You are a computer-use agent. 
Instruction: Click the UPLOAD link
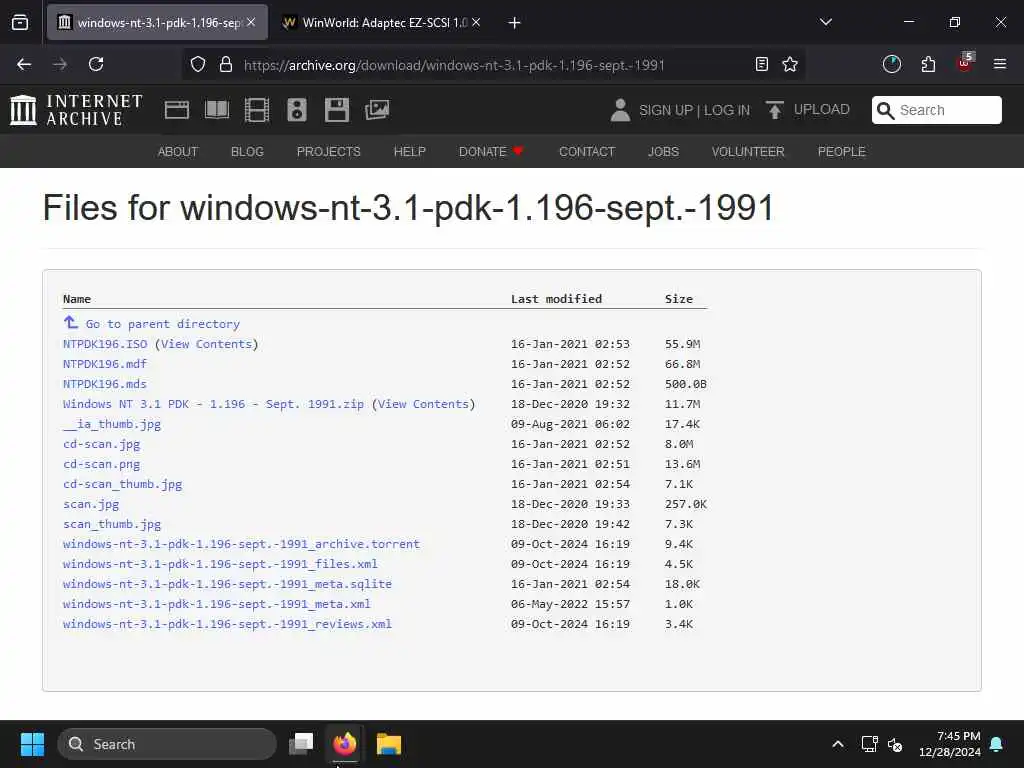coord(822,110)
